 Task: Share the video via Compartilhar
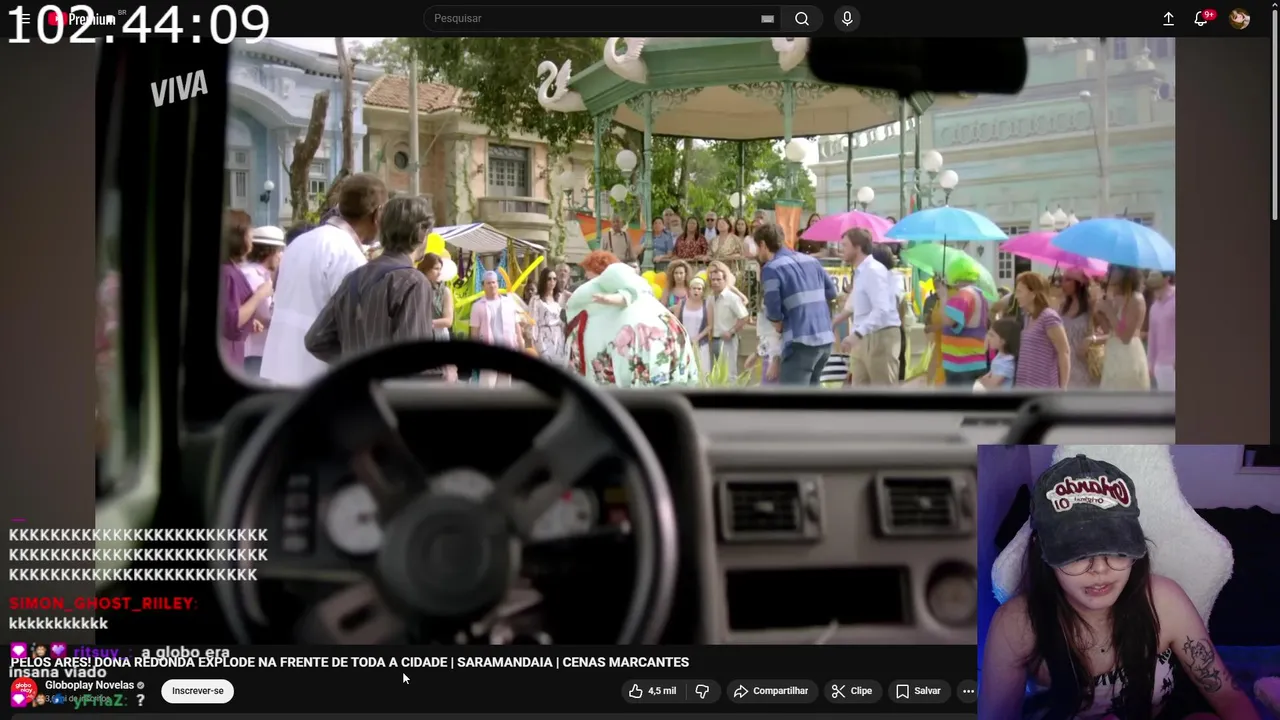click(771, 691)
